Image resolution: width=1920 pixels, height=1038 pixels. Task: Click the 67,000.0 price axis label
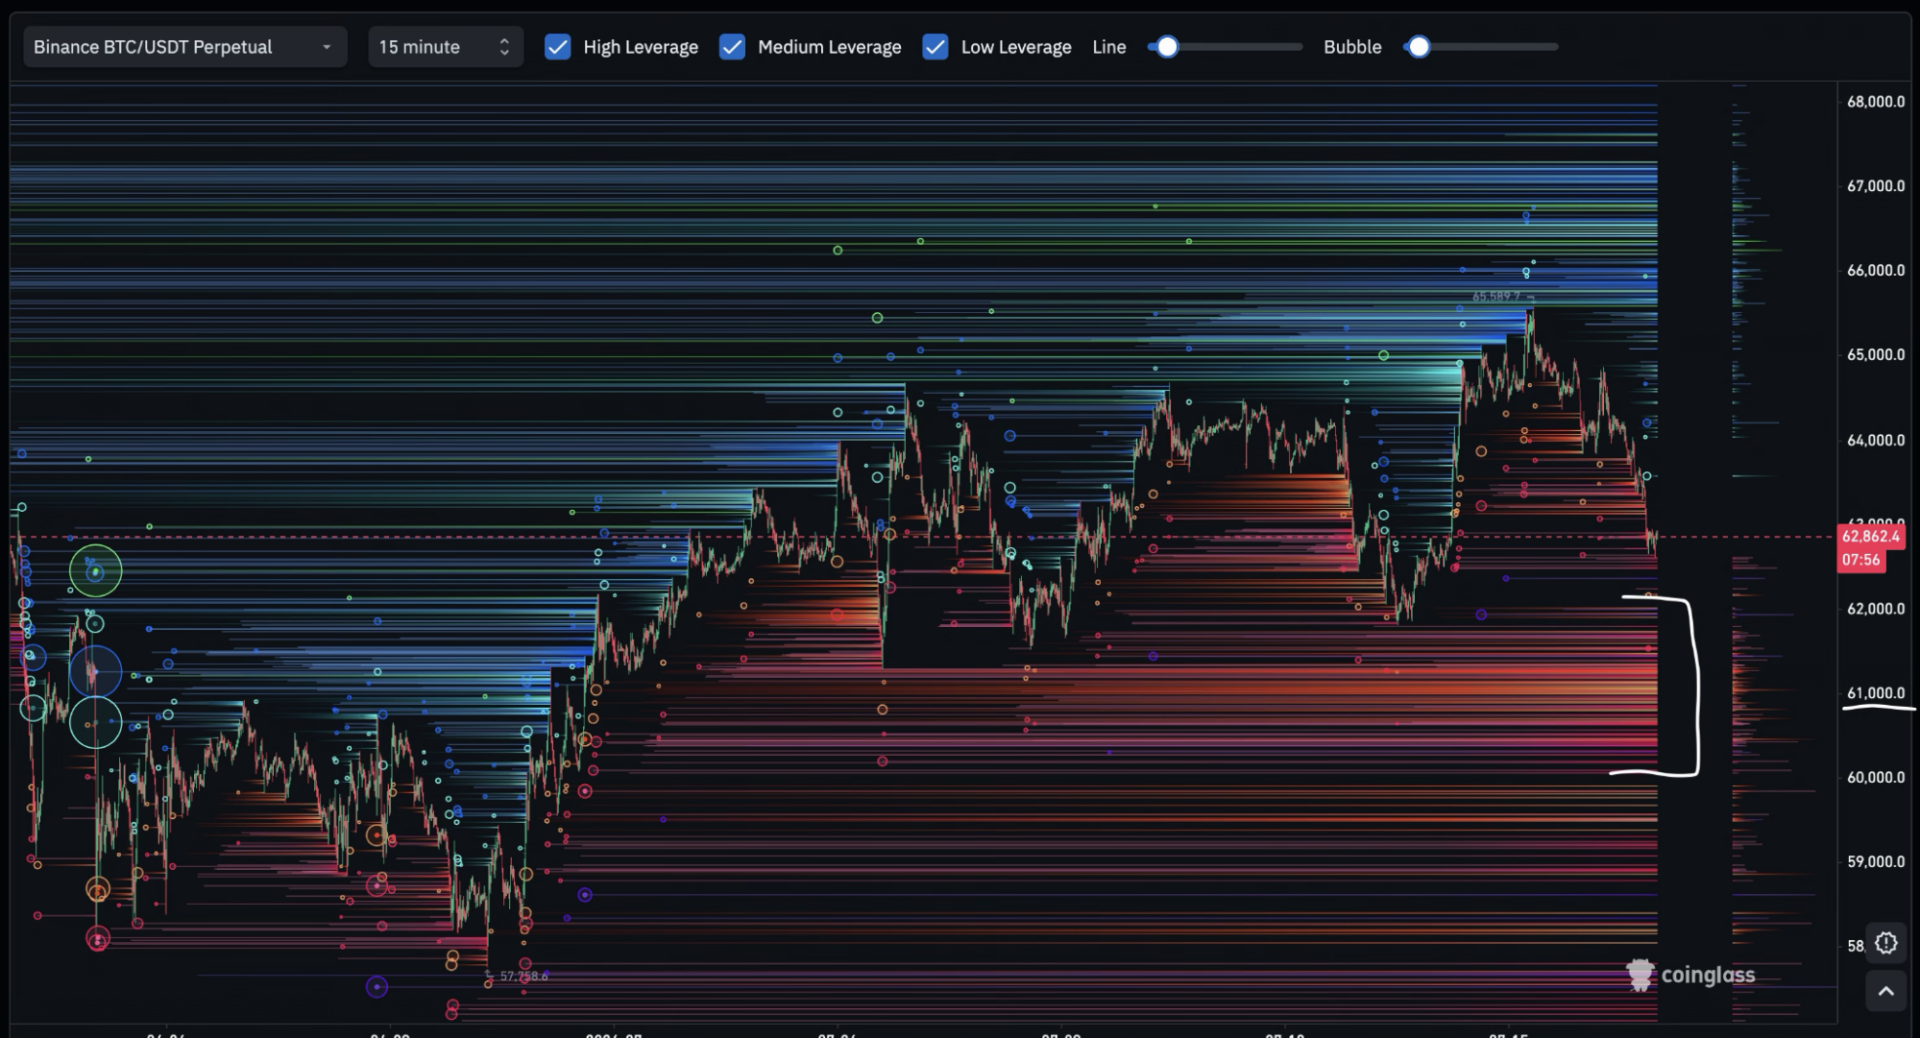tap(1875, 186)
